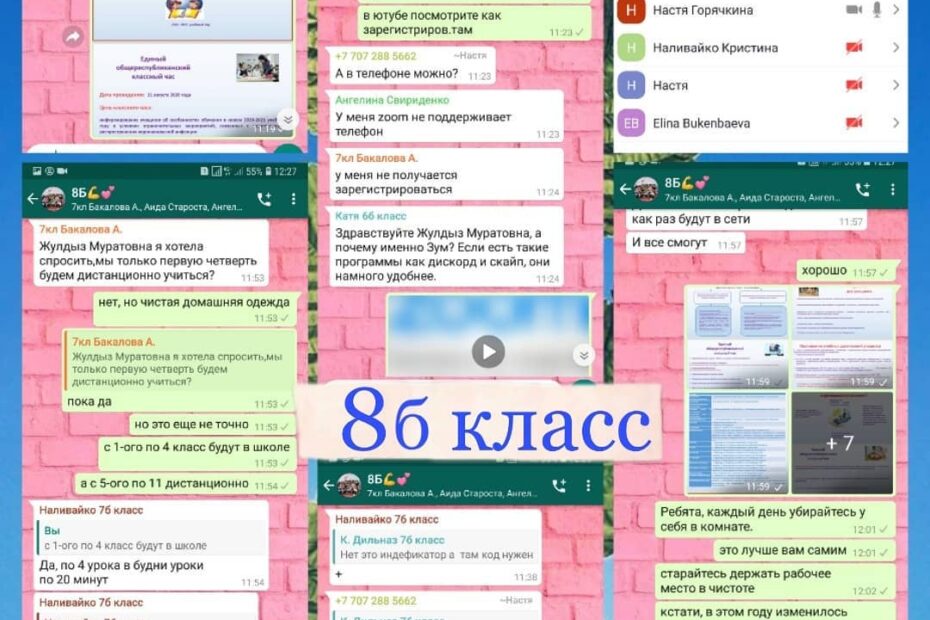
Task: Select message "Да, по 4 урока в будни уроки"
Action: pos(151,546)
